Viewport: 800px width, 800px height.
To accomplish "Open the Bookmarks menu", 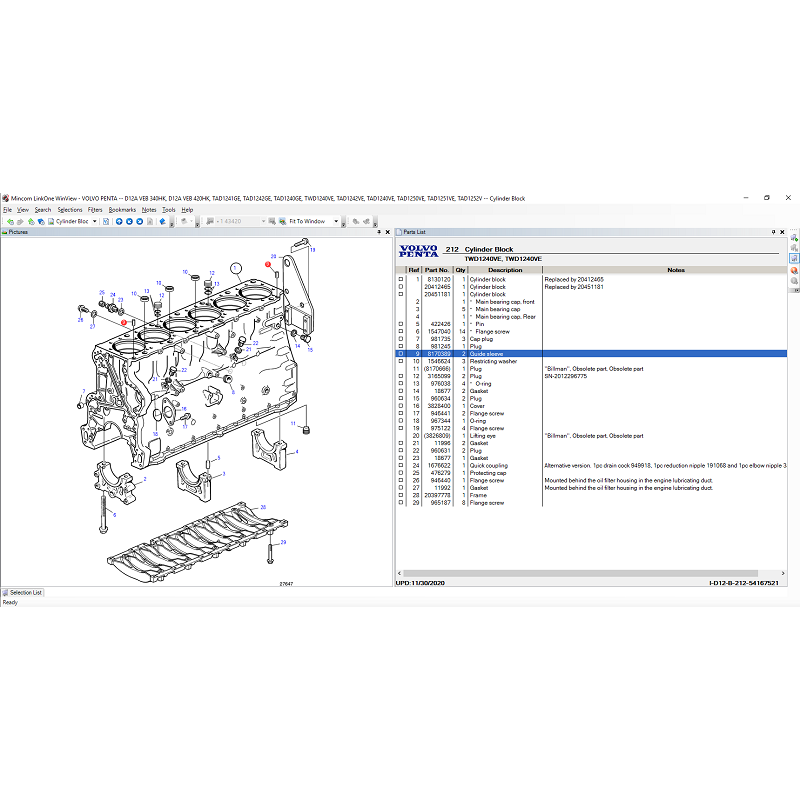I will (x=120, y=209).
